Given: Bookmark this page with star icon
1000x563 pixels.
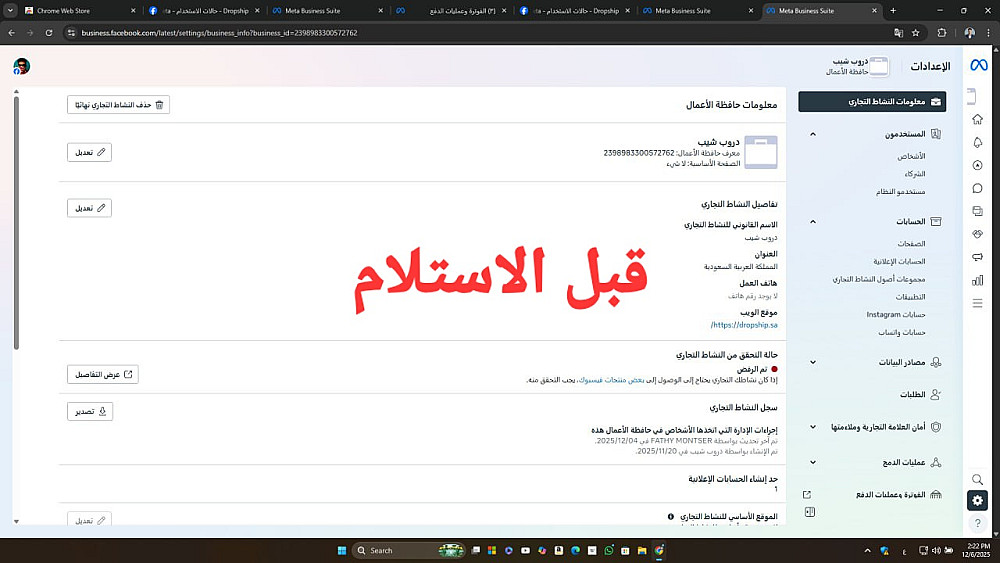Looking at the screenshot, I should pyautogui.click(x=916, y=33).
